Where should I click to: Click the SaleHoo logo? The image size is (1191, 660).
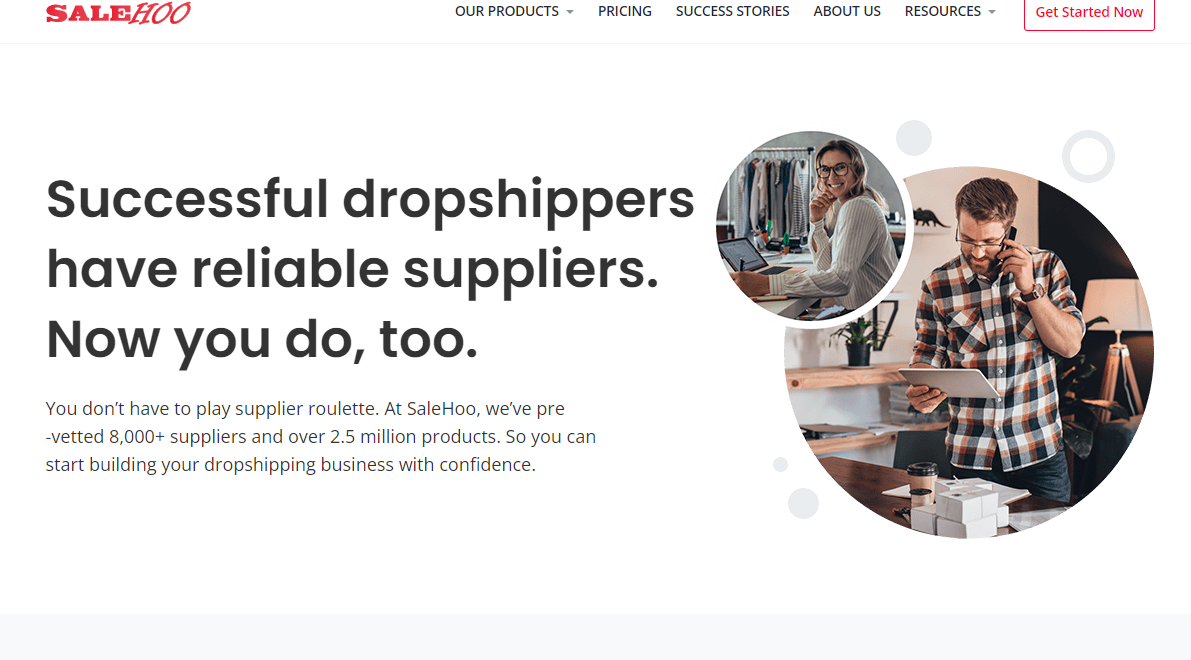pyautogui.click(x=118, y=12)
